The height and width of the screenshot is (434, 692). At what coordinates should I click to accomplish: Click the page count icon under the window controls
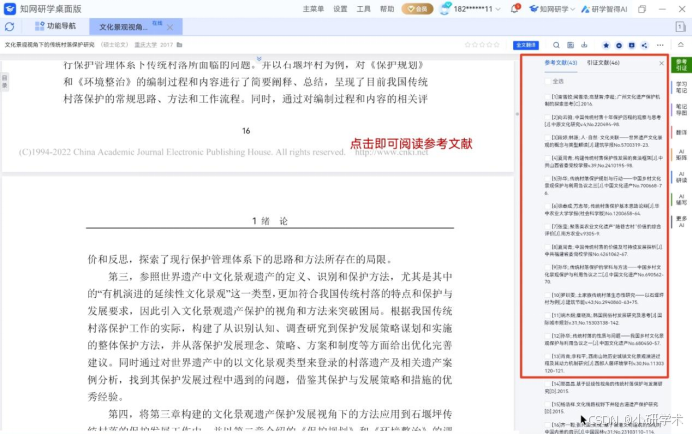click(x=680, y=27)
